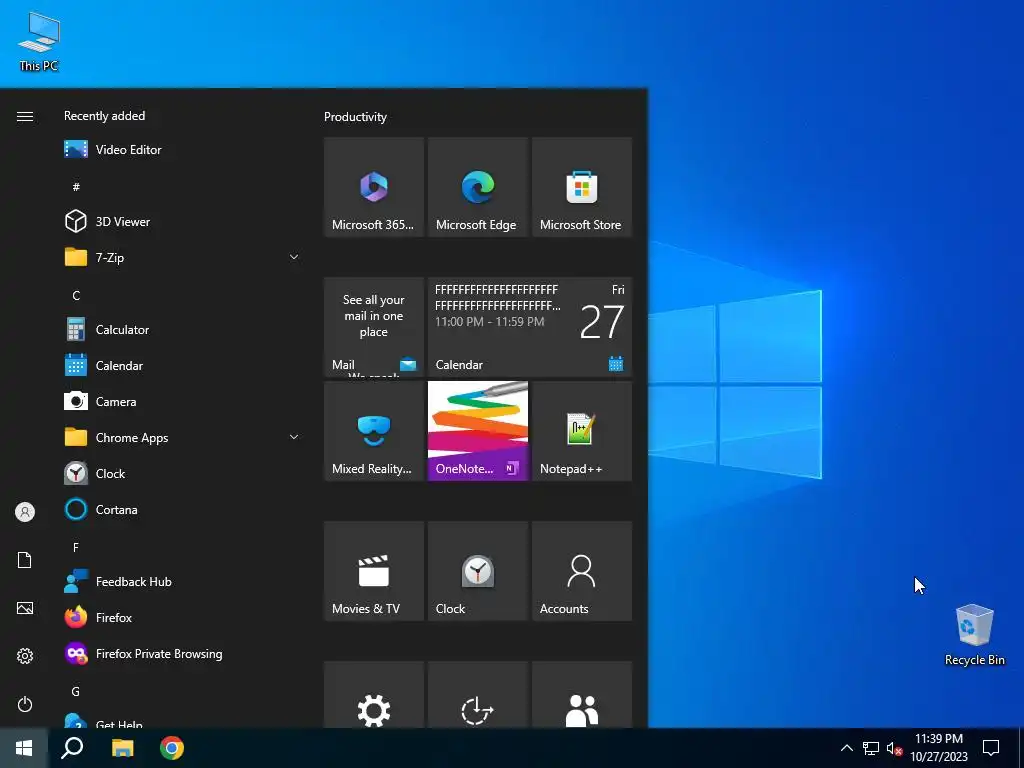Open the tile with people icon
This screenshot has height=768, width=1024.
tap(582, 695)
